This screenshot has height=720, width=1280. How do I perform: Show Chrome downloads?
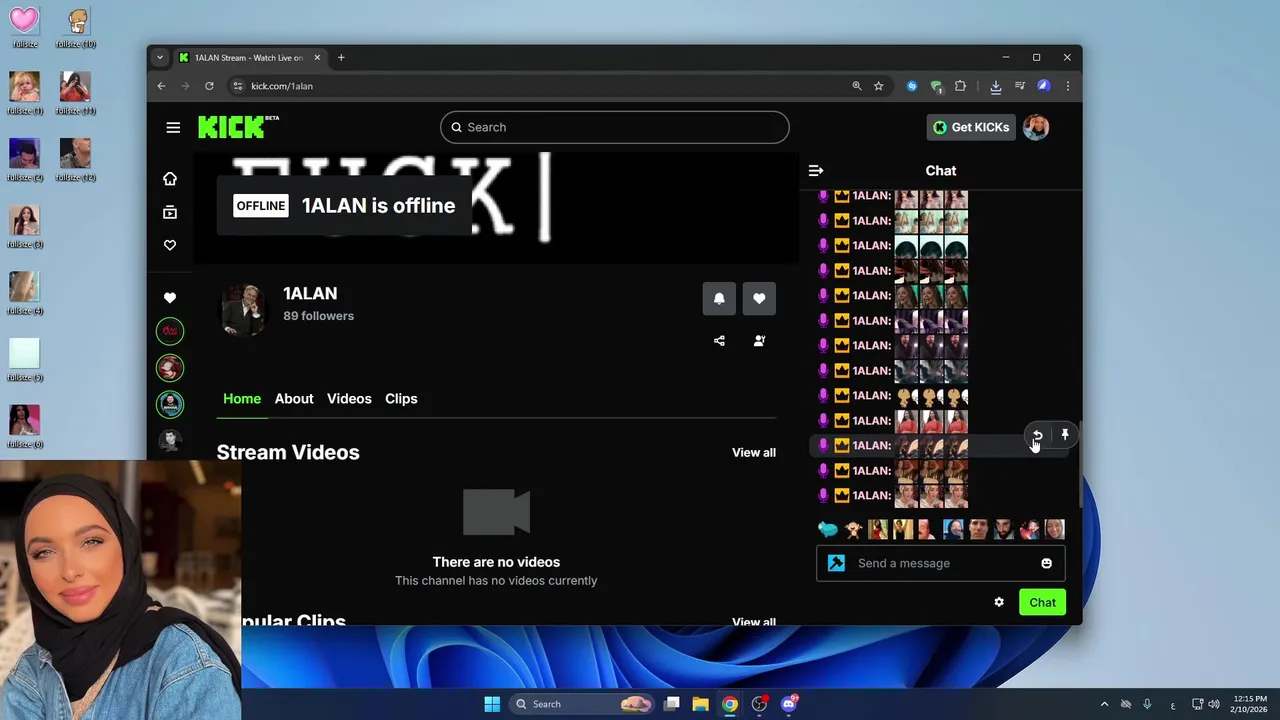[996, 86]
